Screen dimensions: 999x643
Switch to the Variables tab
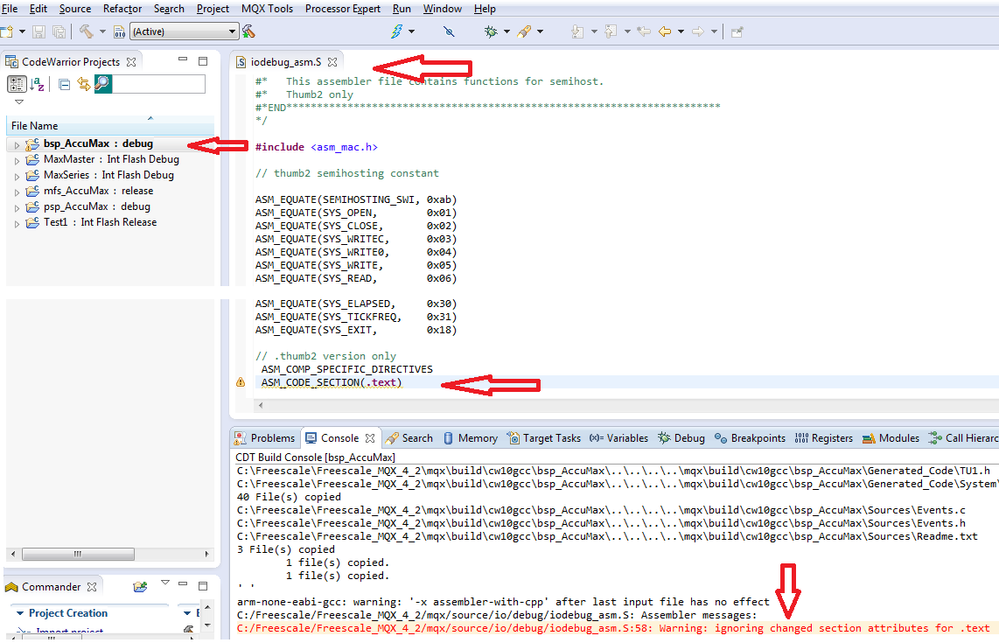pos(618,438)
